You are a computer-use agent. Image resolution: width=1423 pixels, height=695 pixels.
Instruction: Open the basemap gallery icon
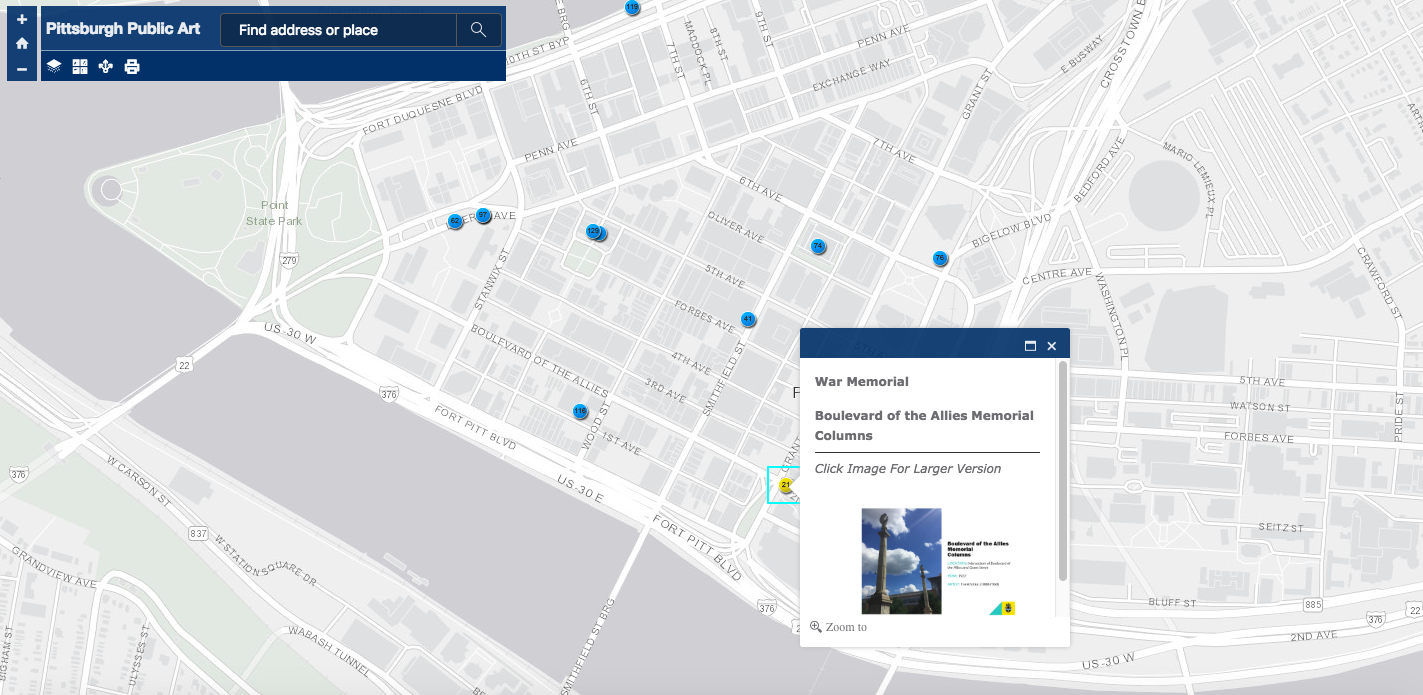80,67
